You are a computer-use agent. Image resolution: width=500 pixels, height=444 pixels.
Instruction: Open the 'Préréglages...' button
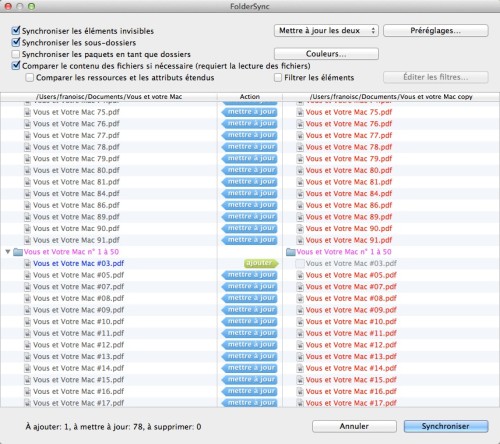436,31
